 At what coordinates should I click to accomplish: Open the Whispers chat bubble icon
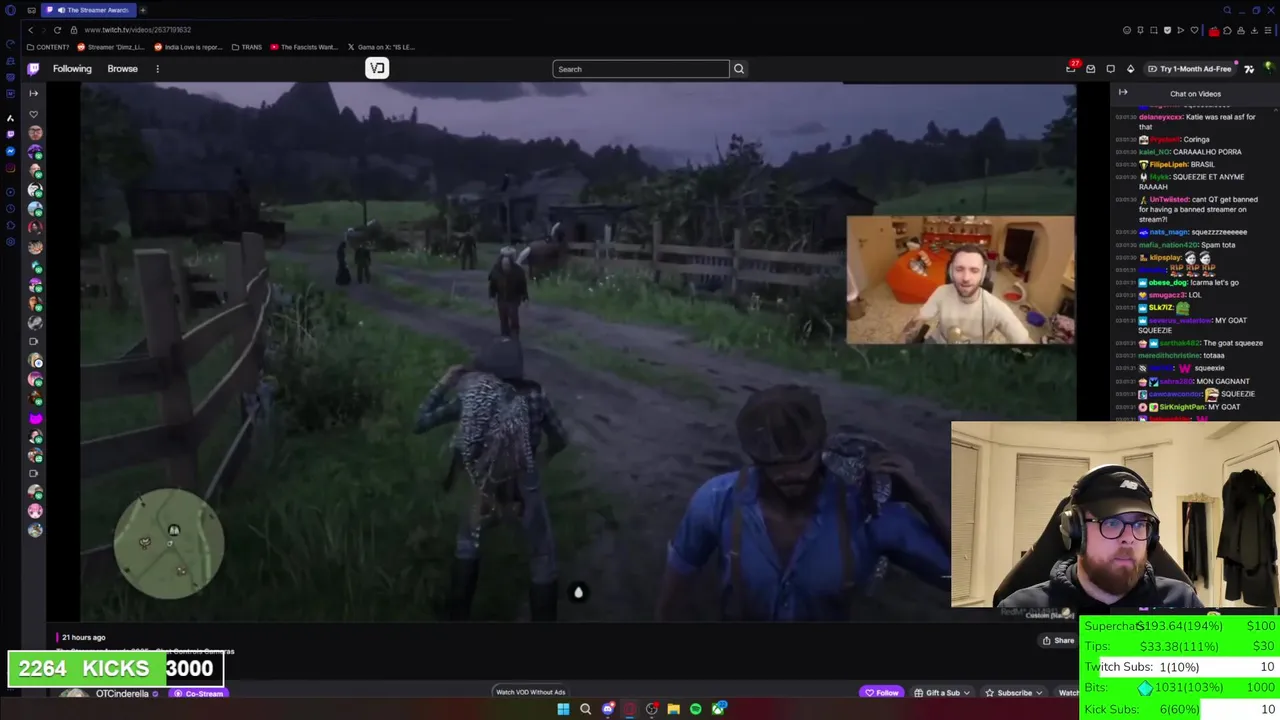pyautogui.click(x=1110, y=69)
